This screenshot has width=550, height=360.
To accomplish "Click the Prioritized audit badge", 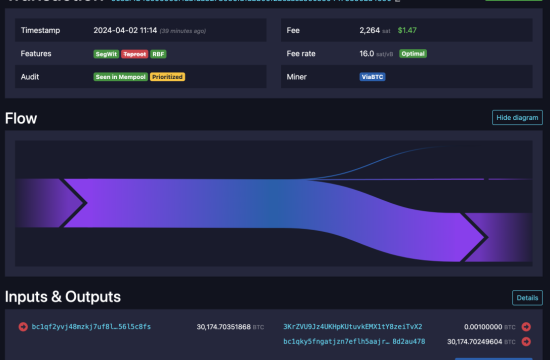I will coord(167,77).
